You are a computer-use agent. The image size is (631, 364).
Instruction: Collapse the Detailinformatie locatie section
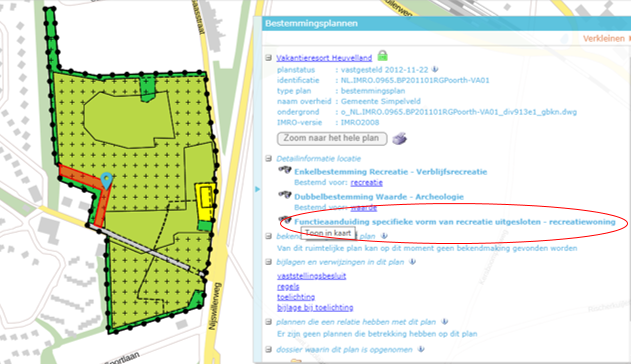click(268, 158)
